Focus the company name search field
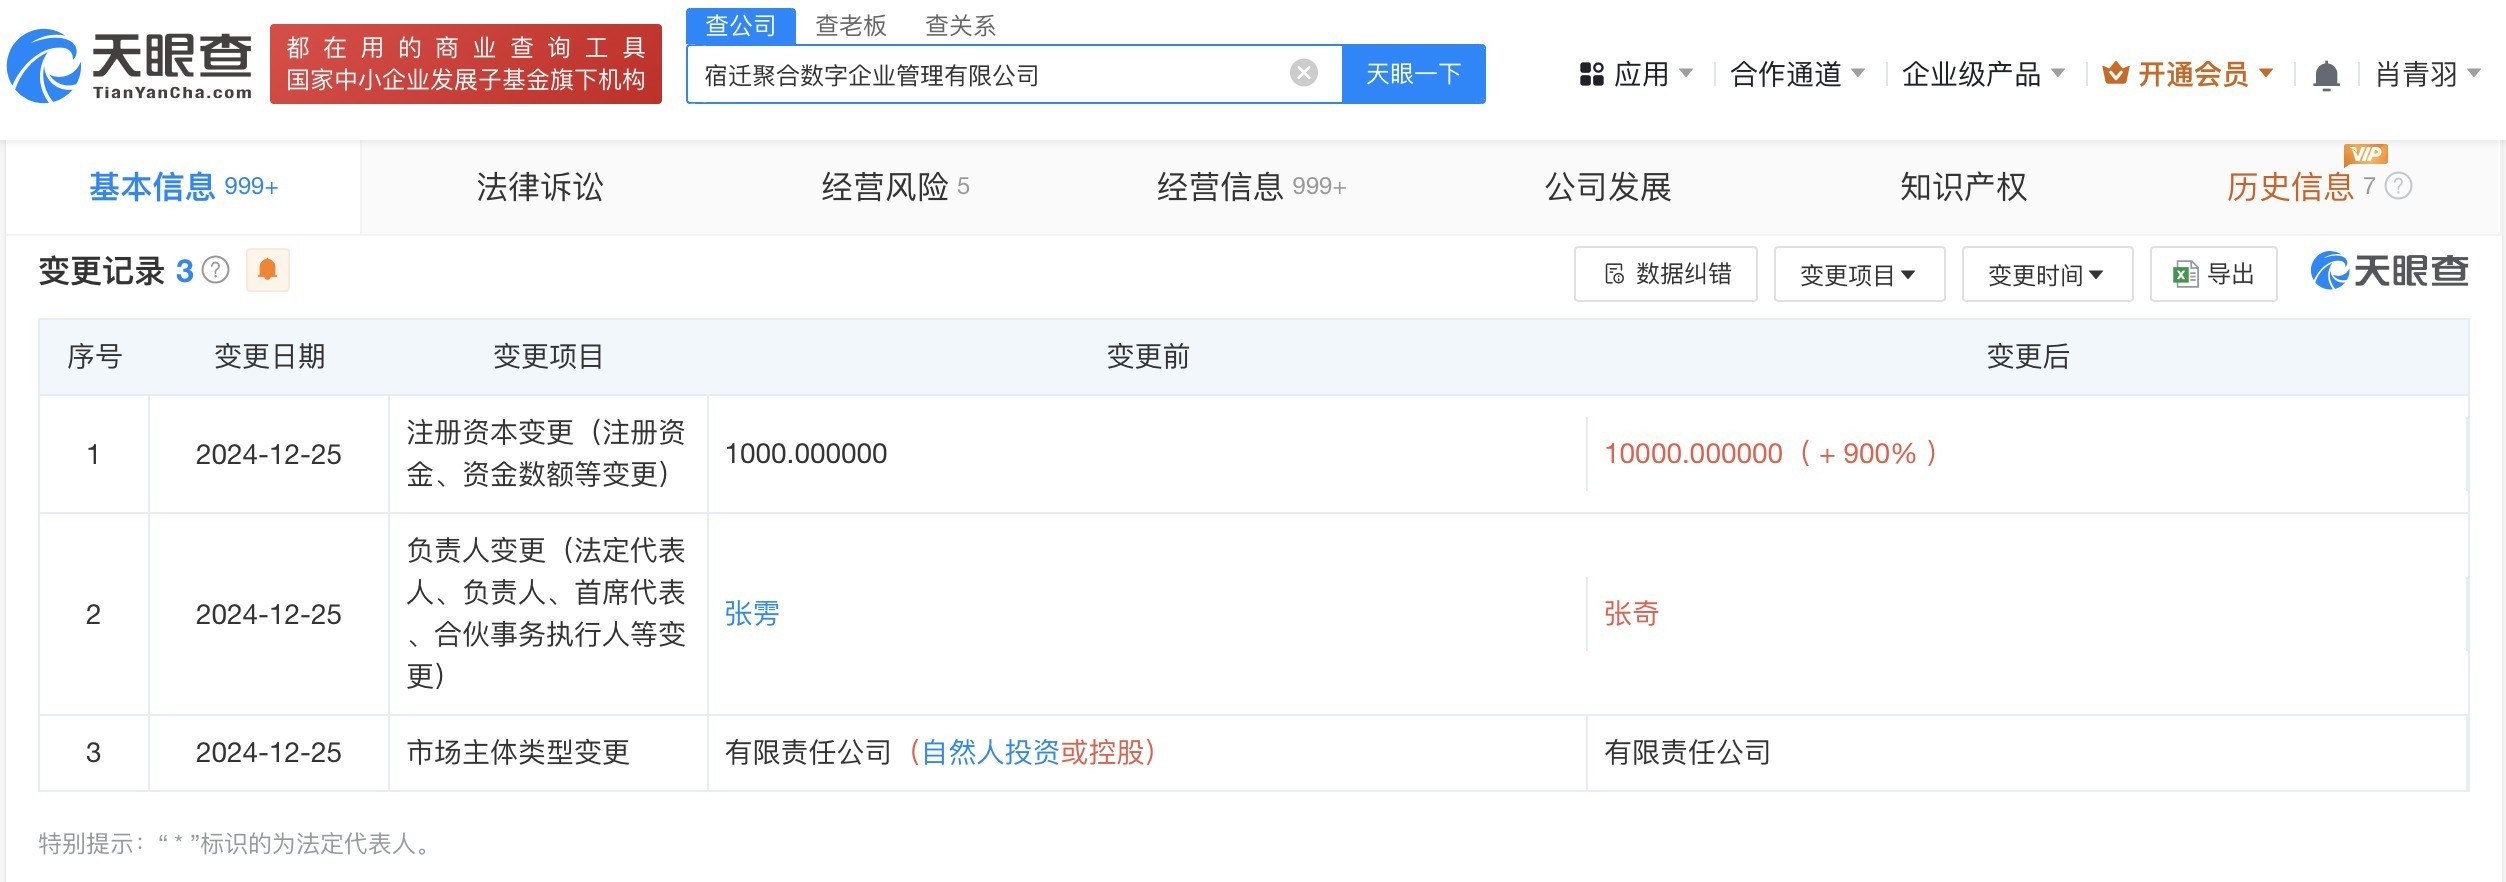This screenshot has height=882, width=2506. pyautogui.click(x=990, y=74)
